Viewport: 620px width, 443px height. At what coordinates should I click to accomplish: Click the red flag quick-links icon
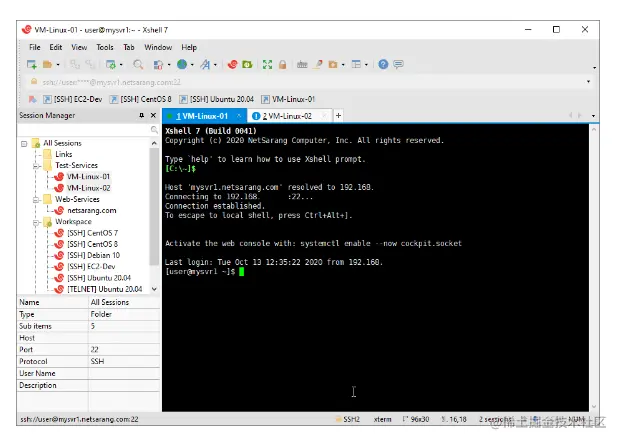33,99
